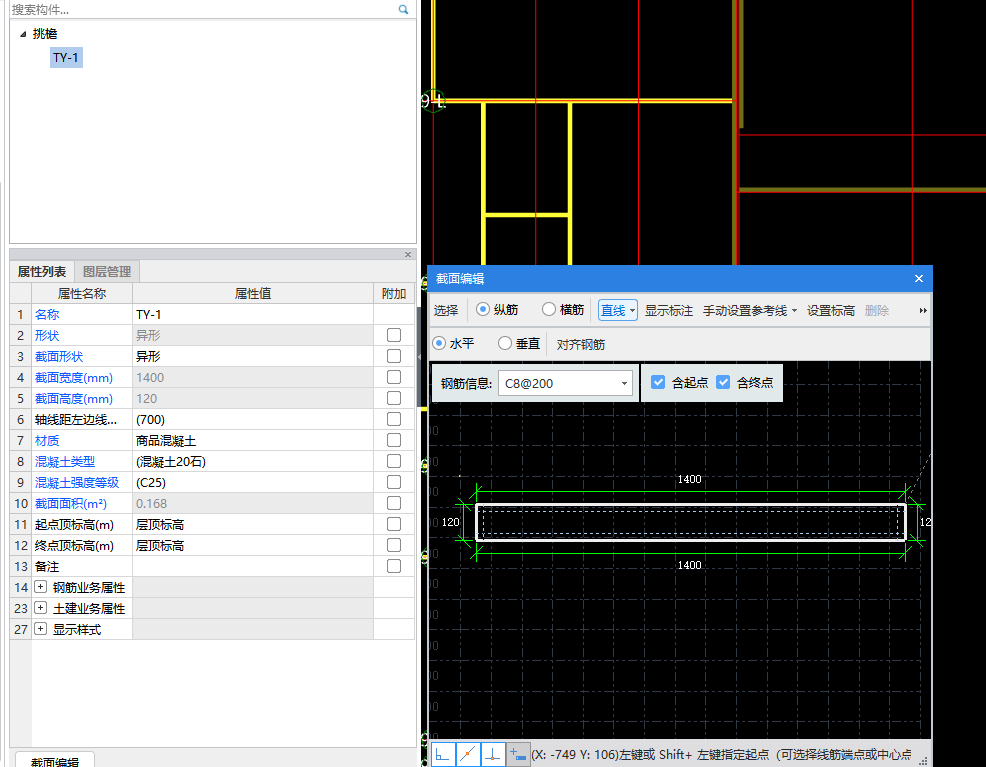Click the 轴线距左边线 value (700)

[x=253, y=420]
